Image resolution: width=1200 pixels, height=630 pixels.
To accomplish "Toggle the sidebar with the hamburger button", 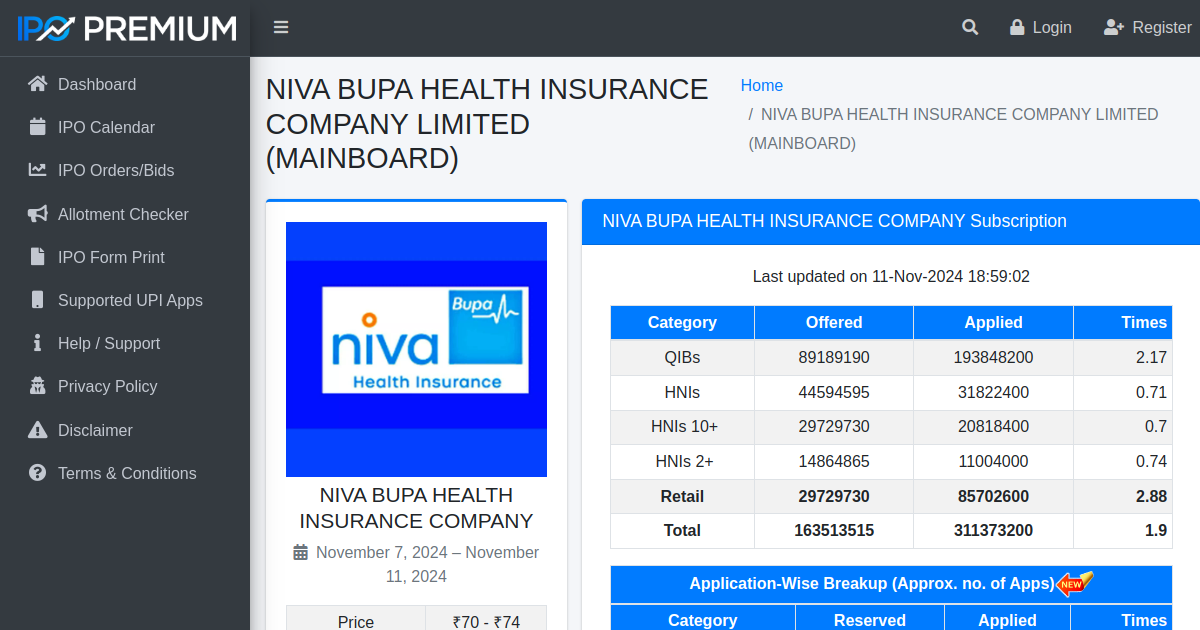I will [281, 27].
